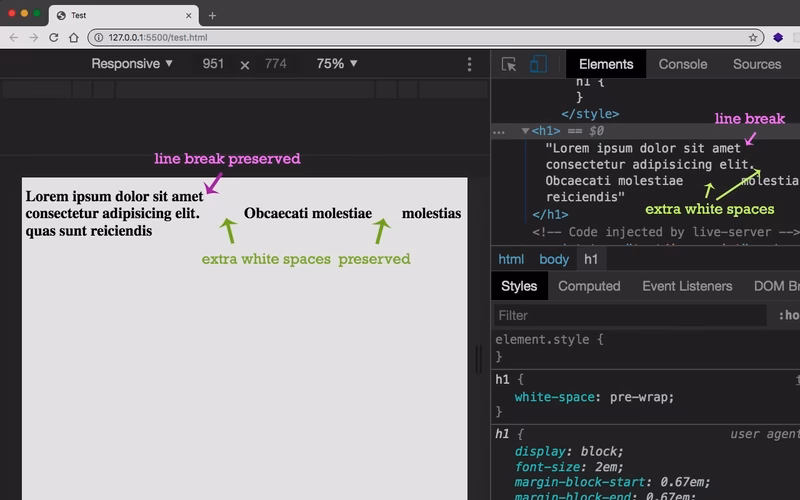Focus the Styles Filter input field
800x500 pixels.
coord(630,315)
